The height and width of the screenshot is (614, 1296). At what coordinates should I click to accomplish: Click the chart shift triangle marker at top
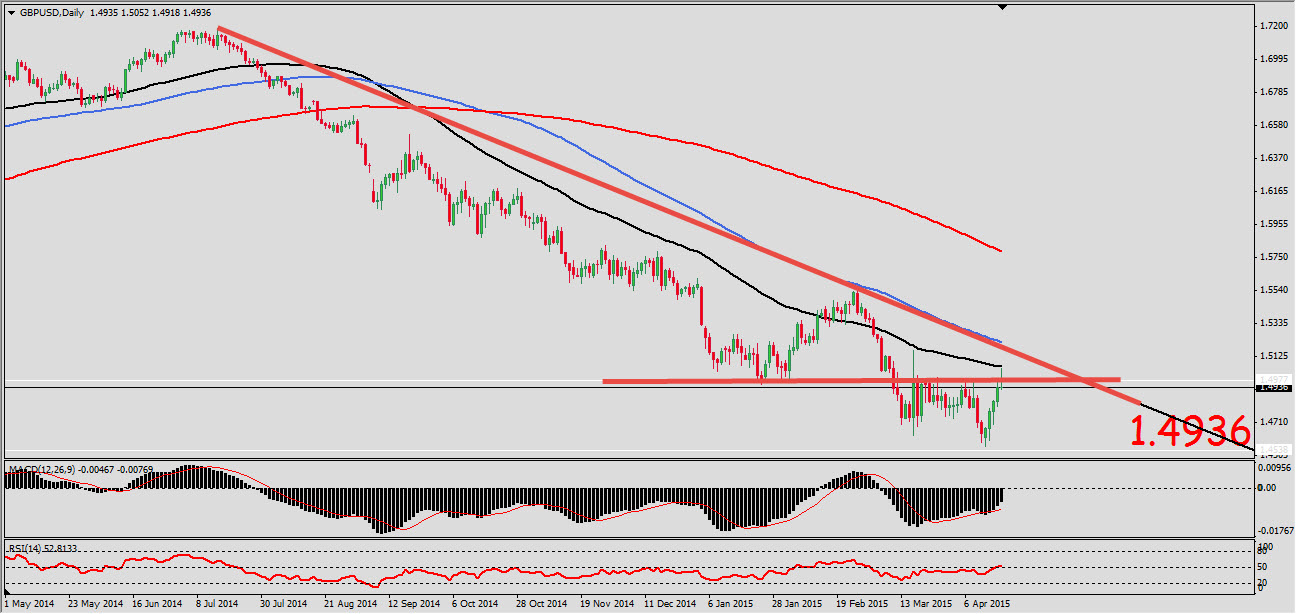pyautogui.click(x=1002, y=8)
